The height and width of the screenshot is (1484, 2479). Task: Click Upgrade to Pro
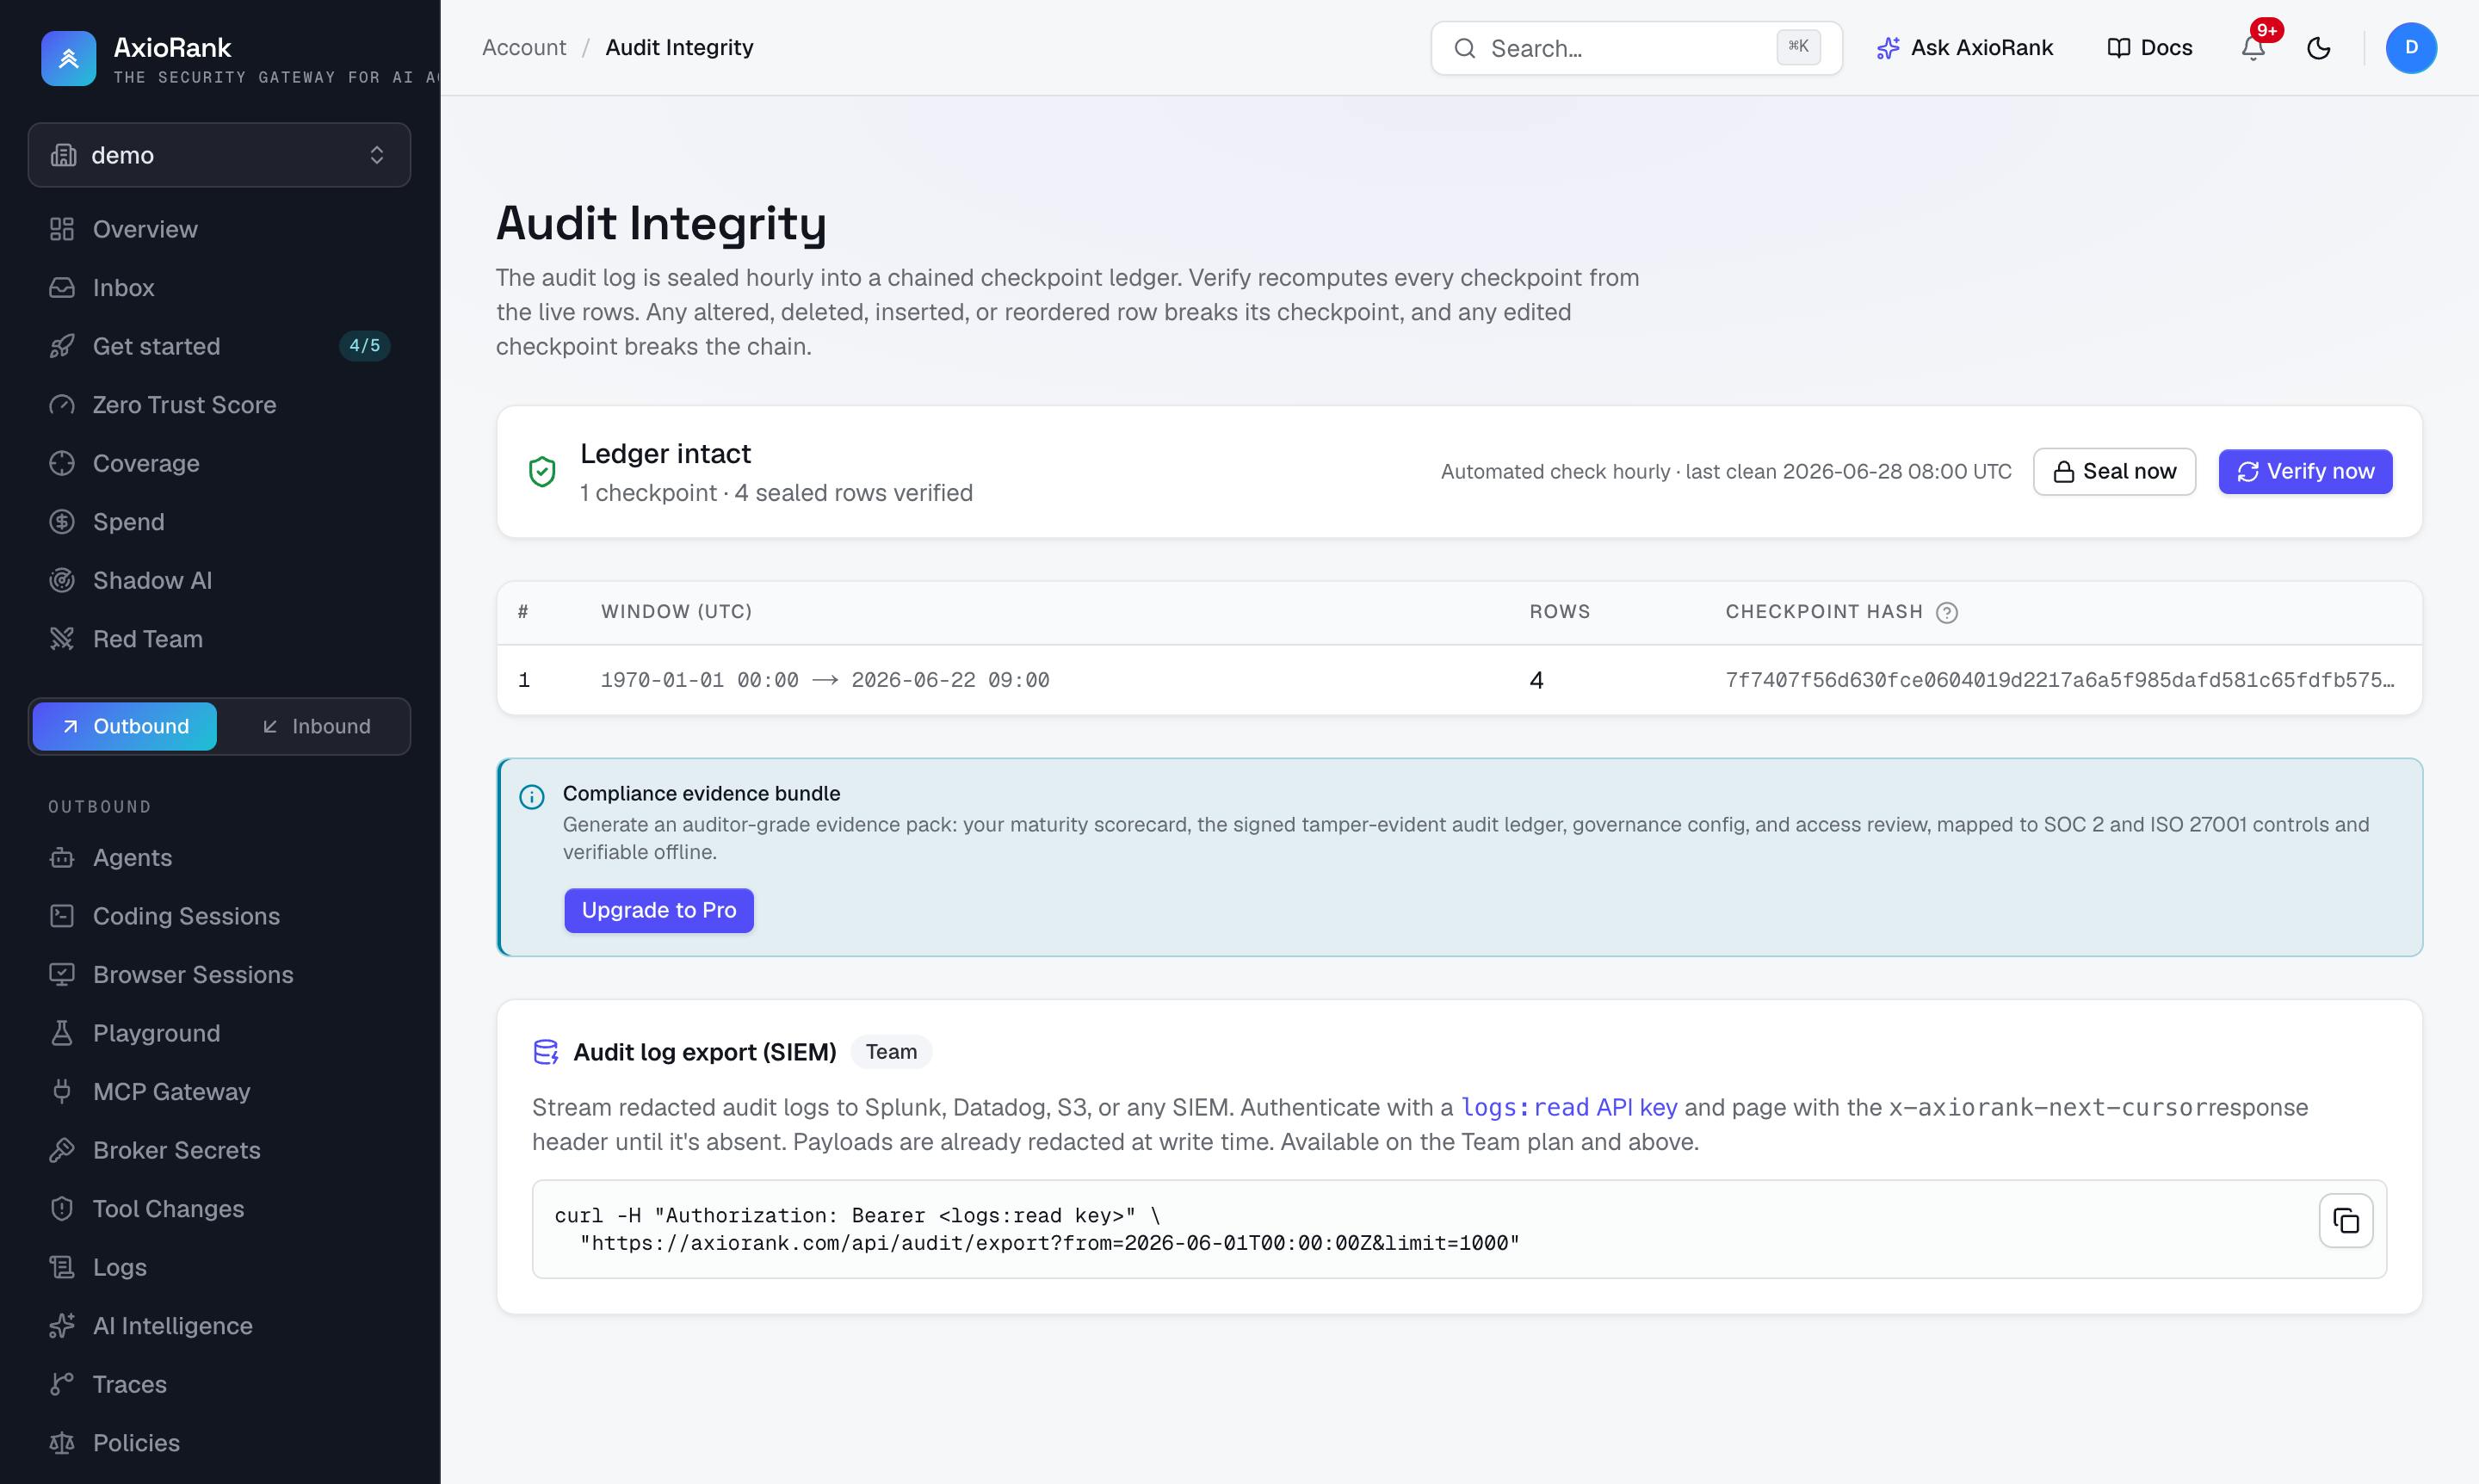pyautogui.click(x=659, y=910)
